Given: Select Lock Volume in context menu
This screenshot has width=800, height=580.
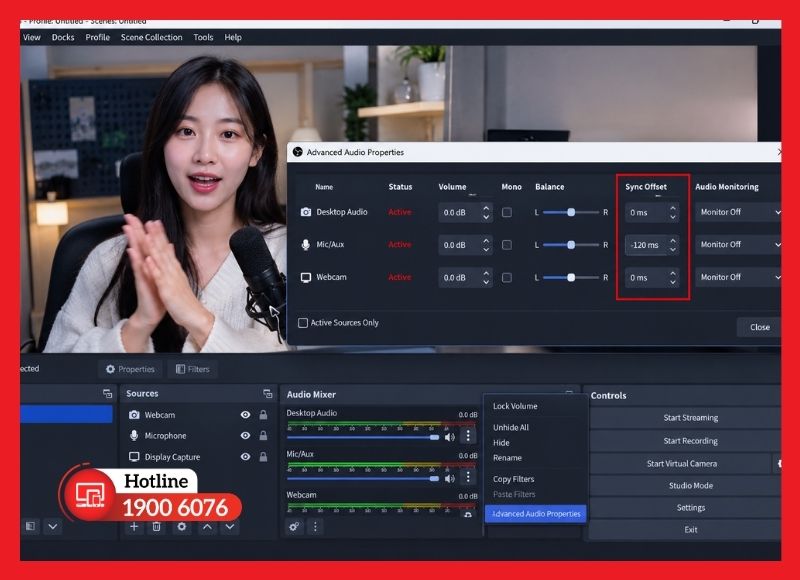Looking at the screenshot, I should [515, 406].
